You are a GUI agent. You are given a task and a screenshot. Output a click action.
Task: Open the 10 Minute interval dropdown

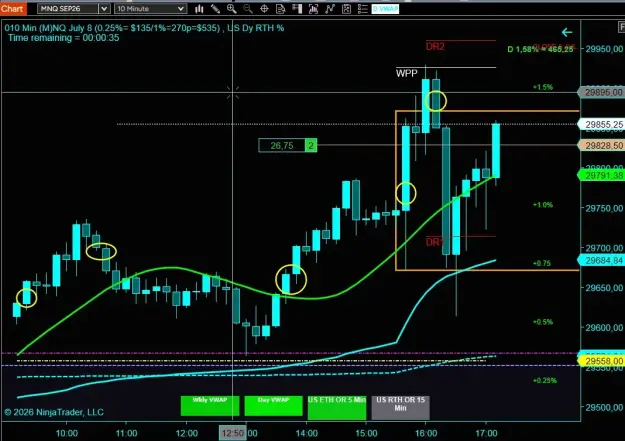tap(151, 9)
